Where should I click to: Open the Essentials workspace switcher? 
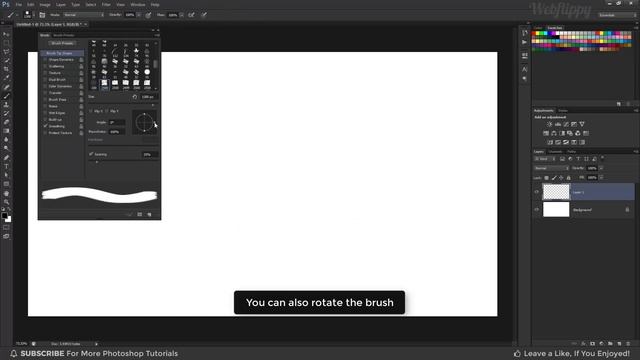click(617, 15)
